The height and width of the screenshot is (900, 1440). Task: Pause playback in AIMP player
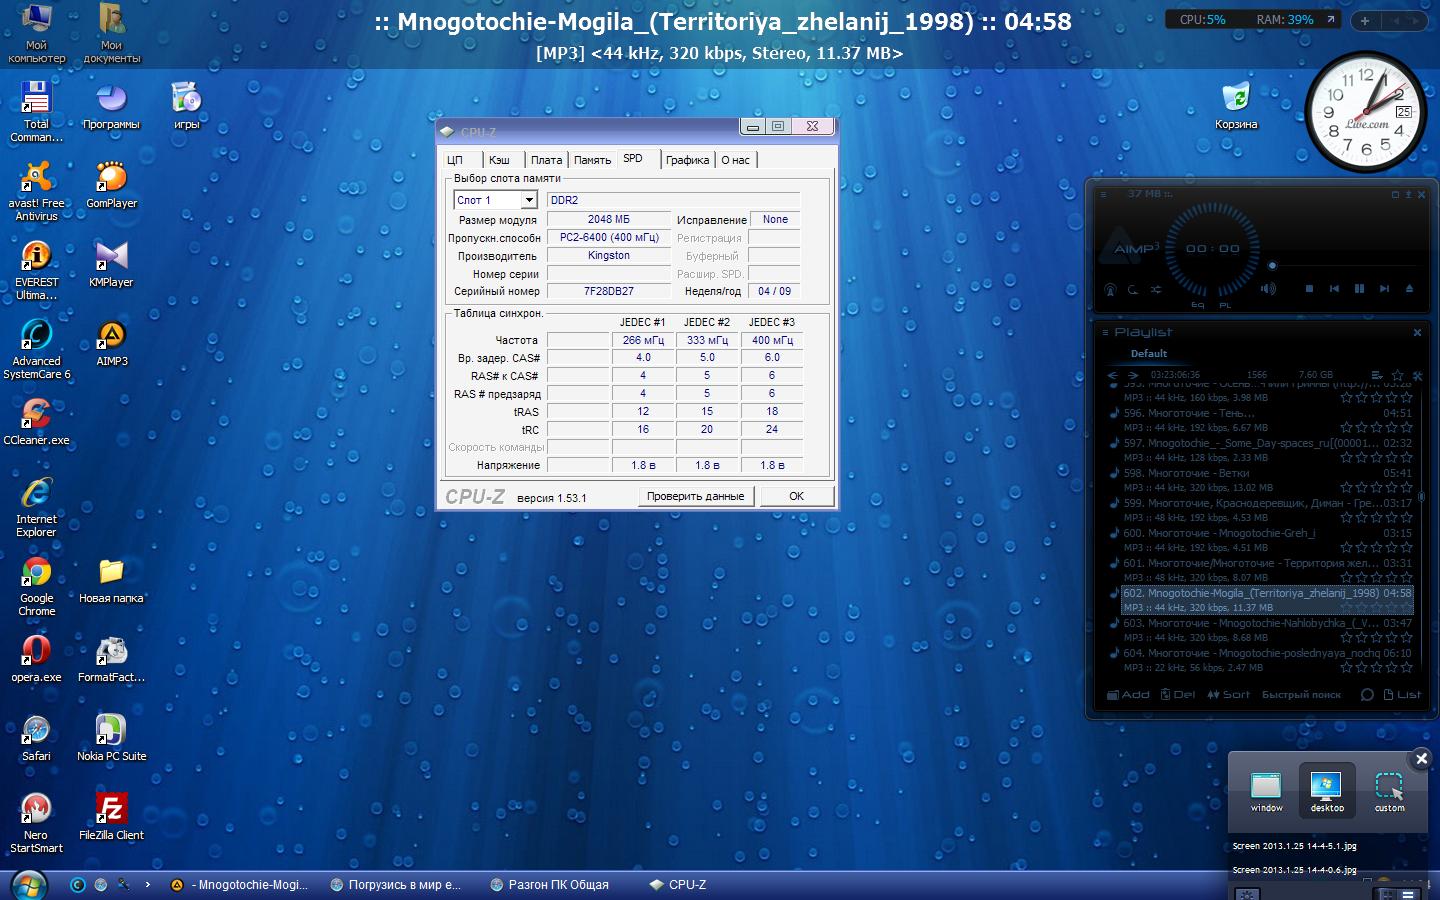click(1359, 289)
